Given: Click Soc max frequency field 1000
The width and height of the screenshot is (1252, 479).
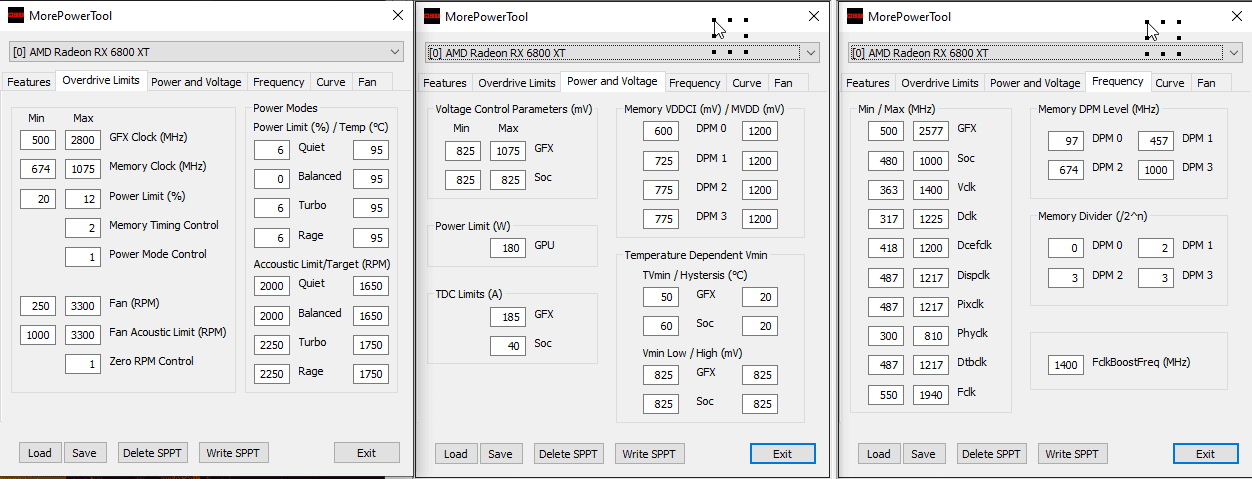Looking at the screenshot, I should [x=931, y=160].
